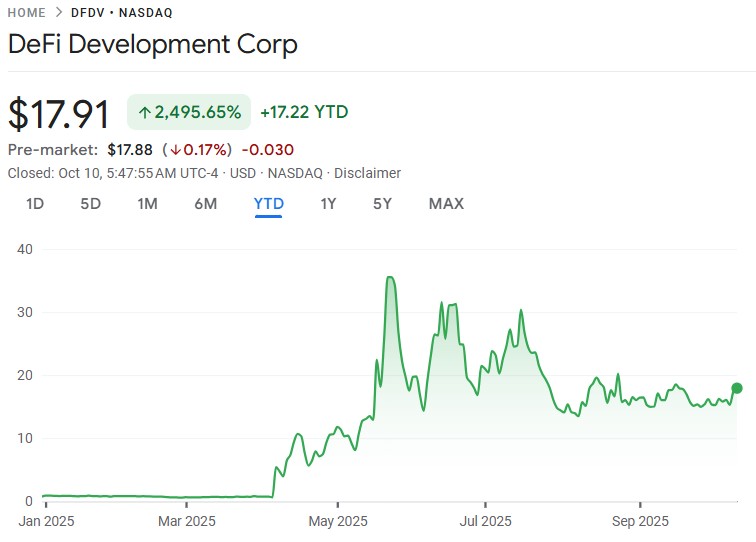Click the +17.22 YTD change text
The width and height of the screenshot is (756, 542).
coord(304,112)
